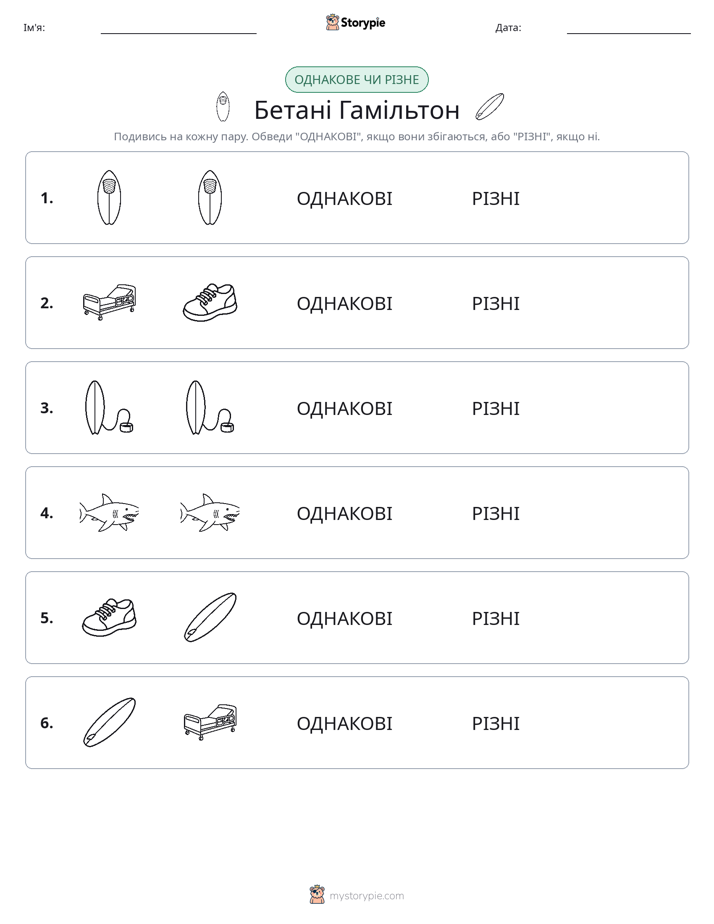Click the surfboard with leash, left, row 3

tap(110, 408)
